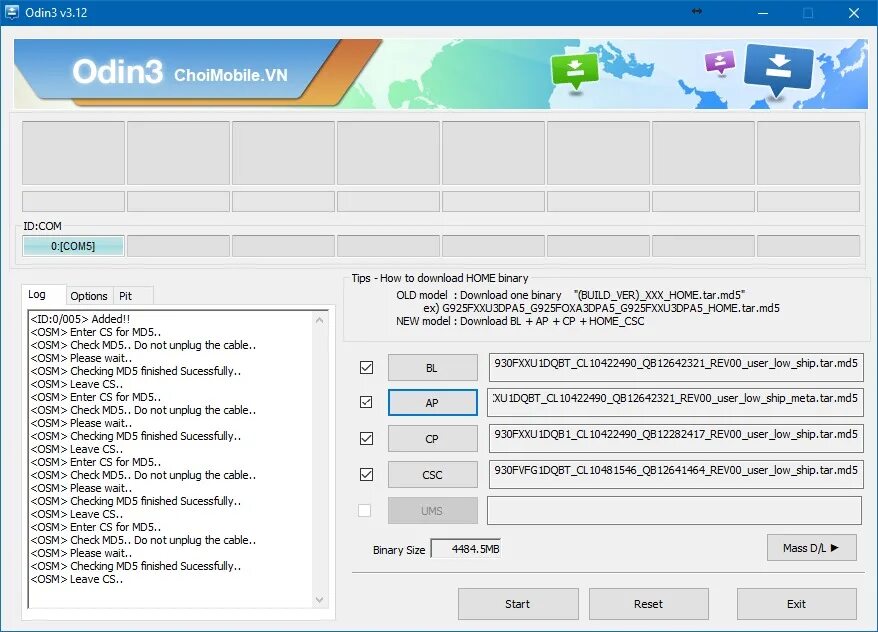Uncheck the CSC file checkbox
The height and width of the screenshot is (632, 878).
tap(366, 474)
